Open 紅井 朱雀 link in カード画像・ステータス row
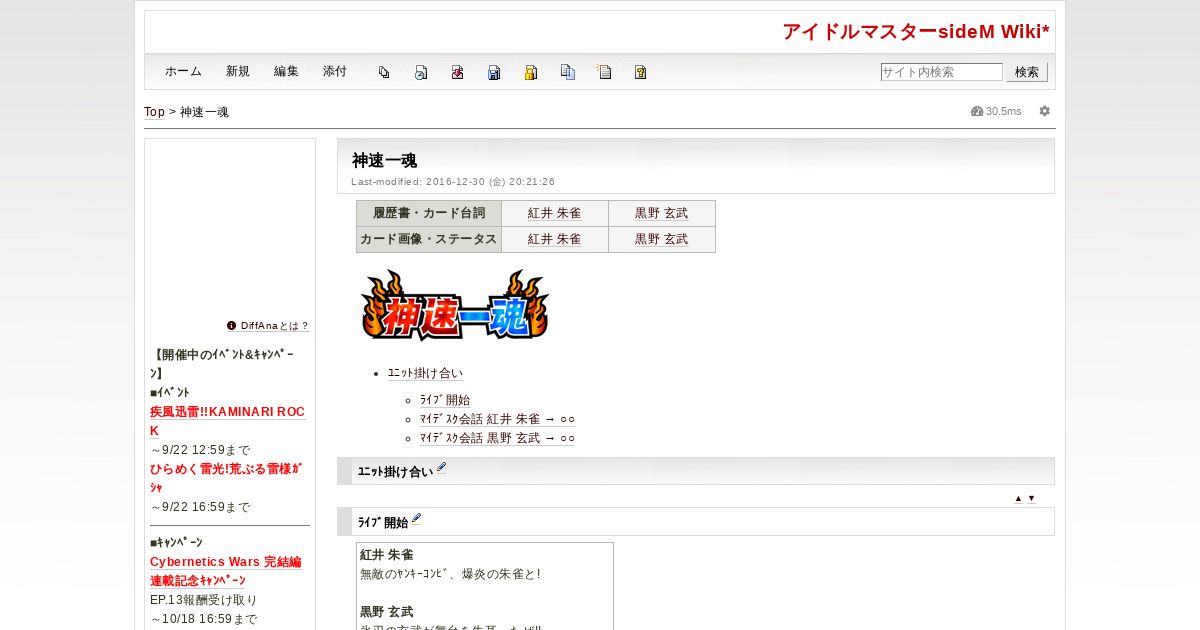 click(554, 239)
